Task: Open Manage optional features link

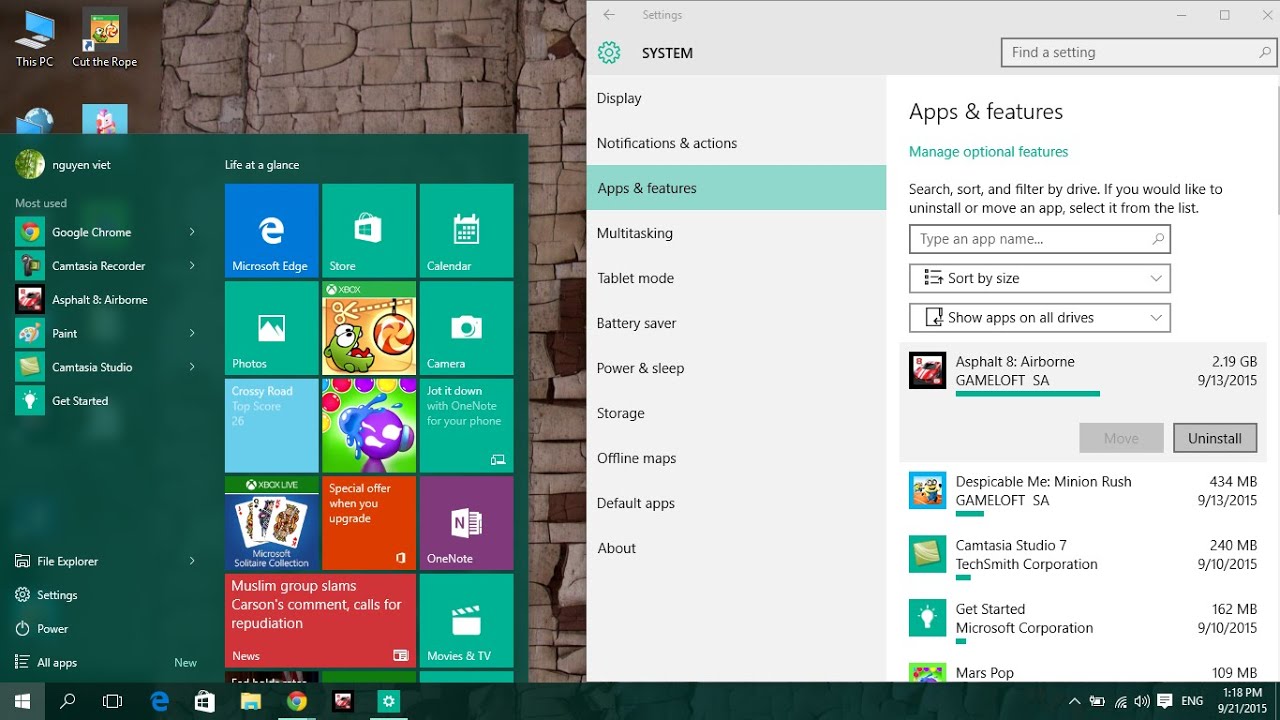Action: pyautogui.click(x=988, y=152)
